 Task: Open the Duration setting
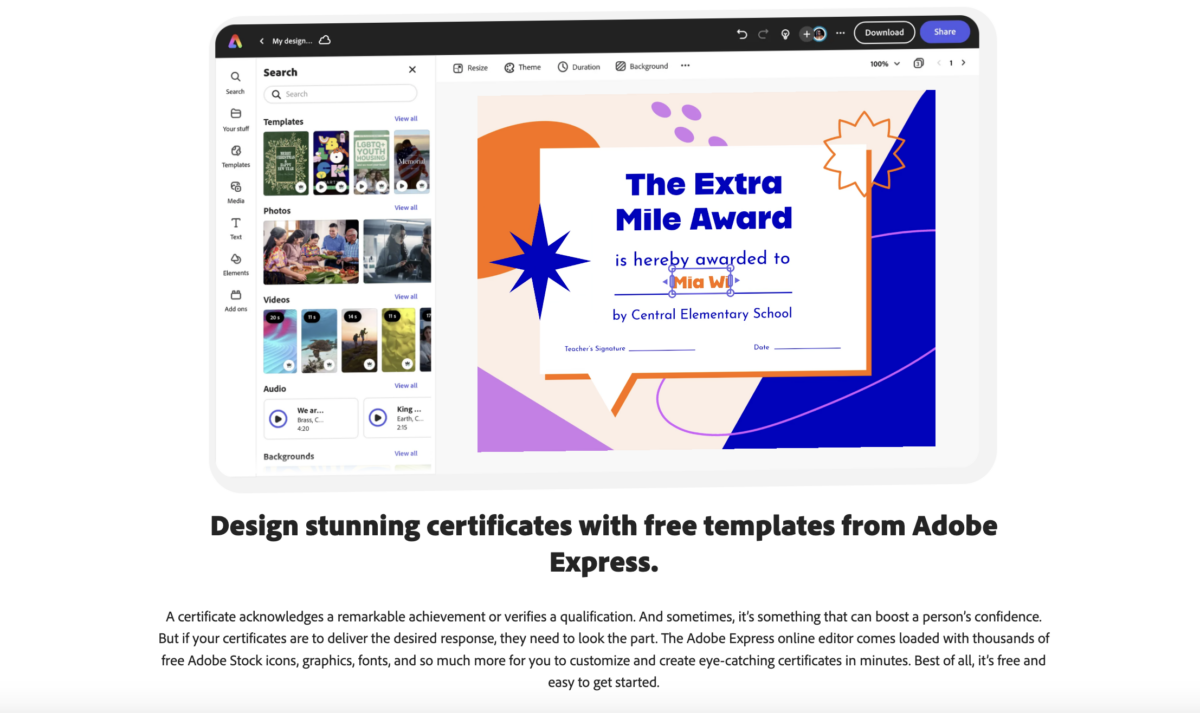pos(579,67)
